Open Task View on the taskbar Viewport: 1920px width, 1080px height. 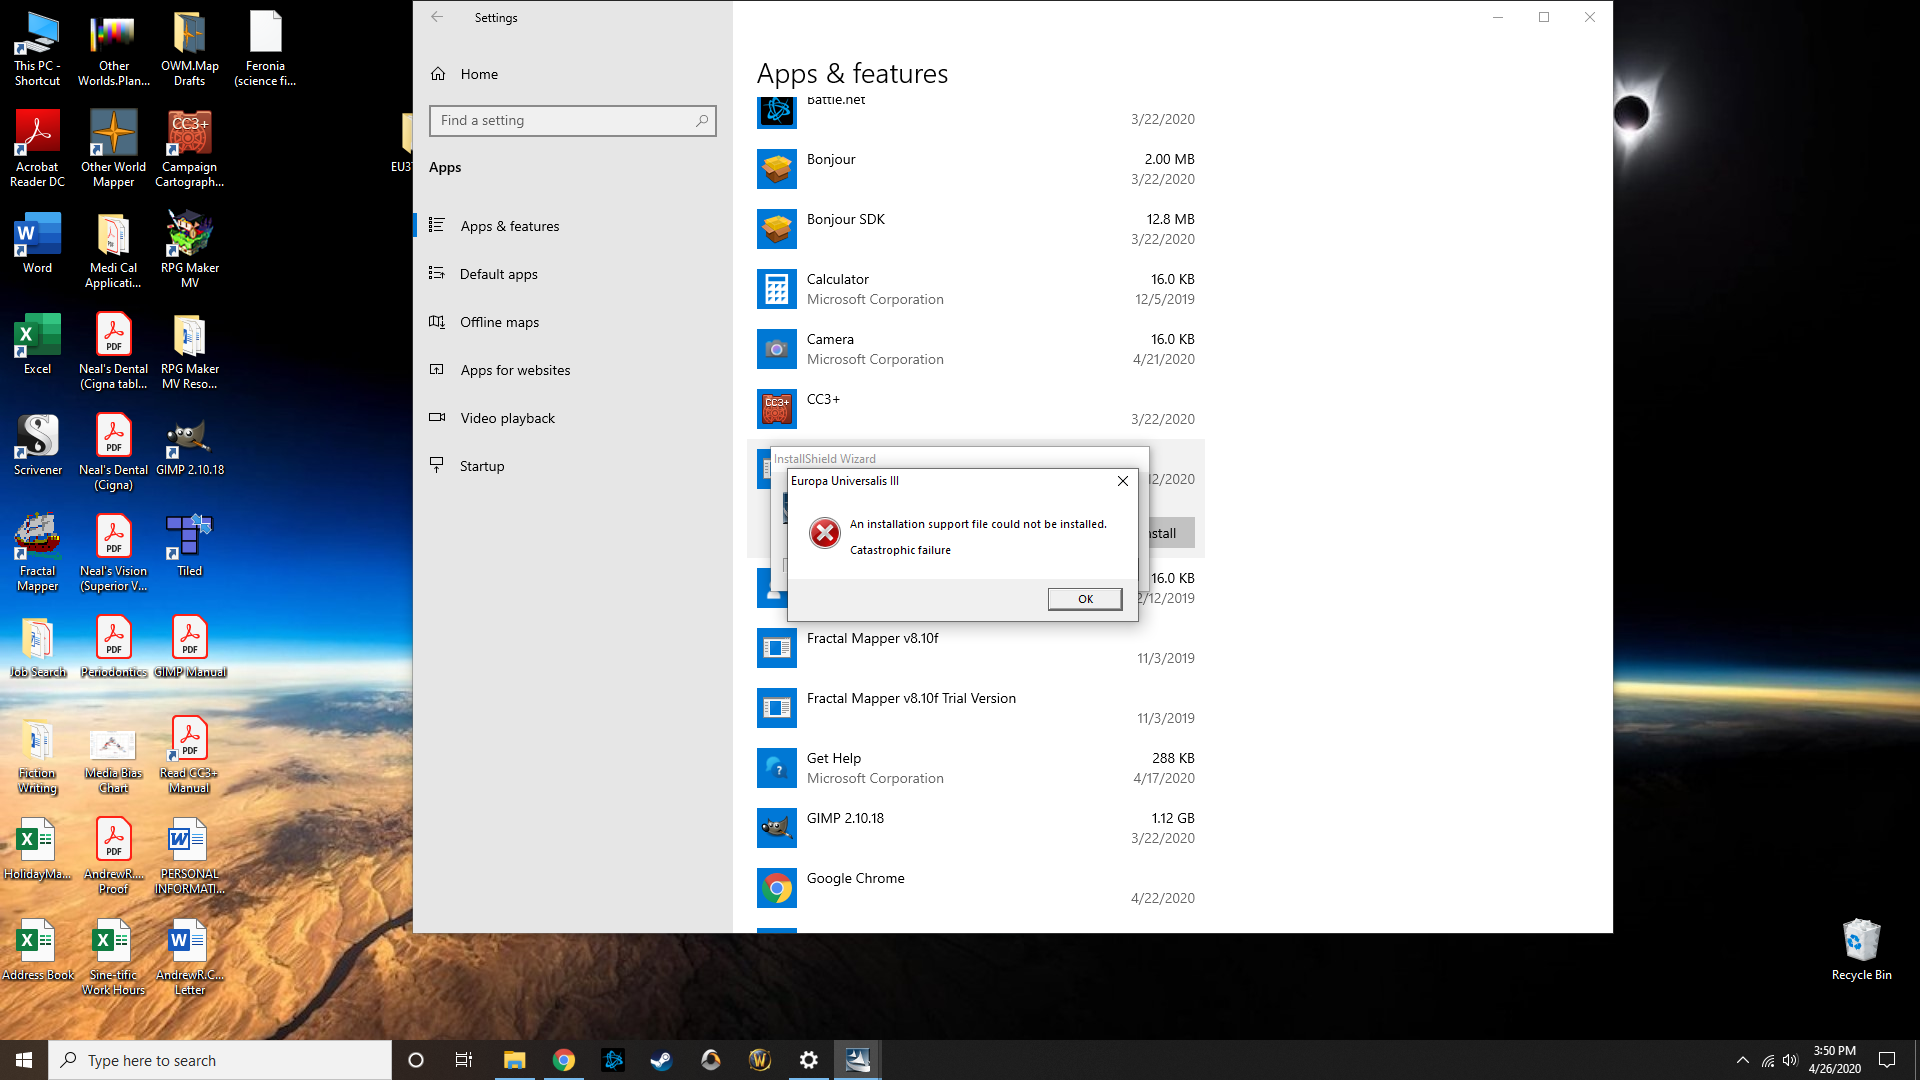(x=464, y=1060)
